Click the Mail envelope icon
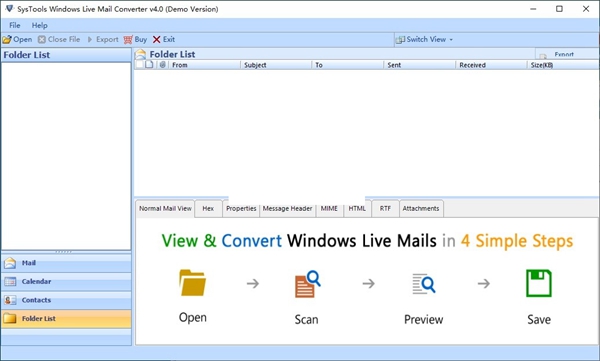 pyautogui.click(x=10, y=263)
